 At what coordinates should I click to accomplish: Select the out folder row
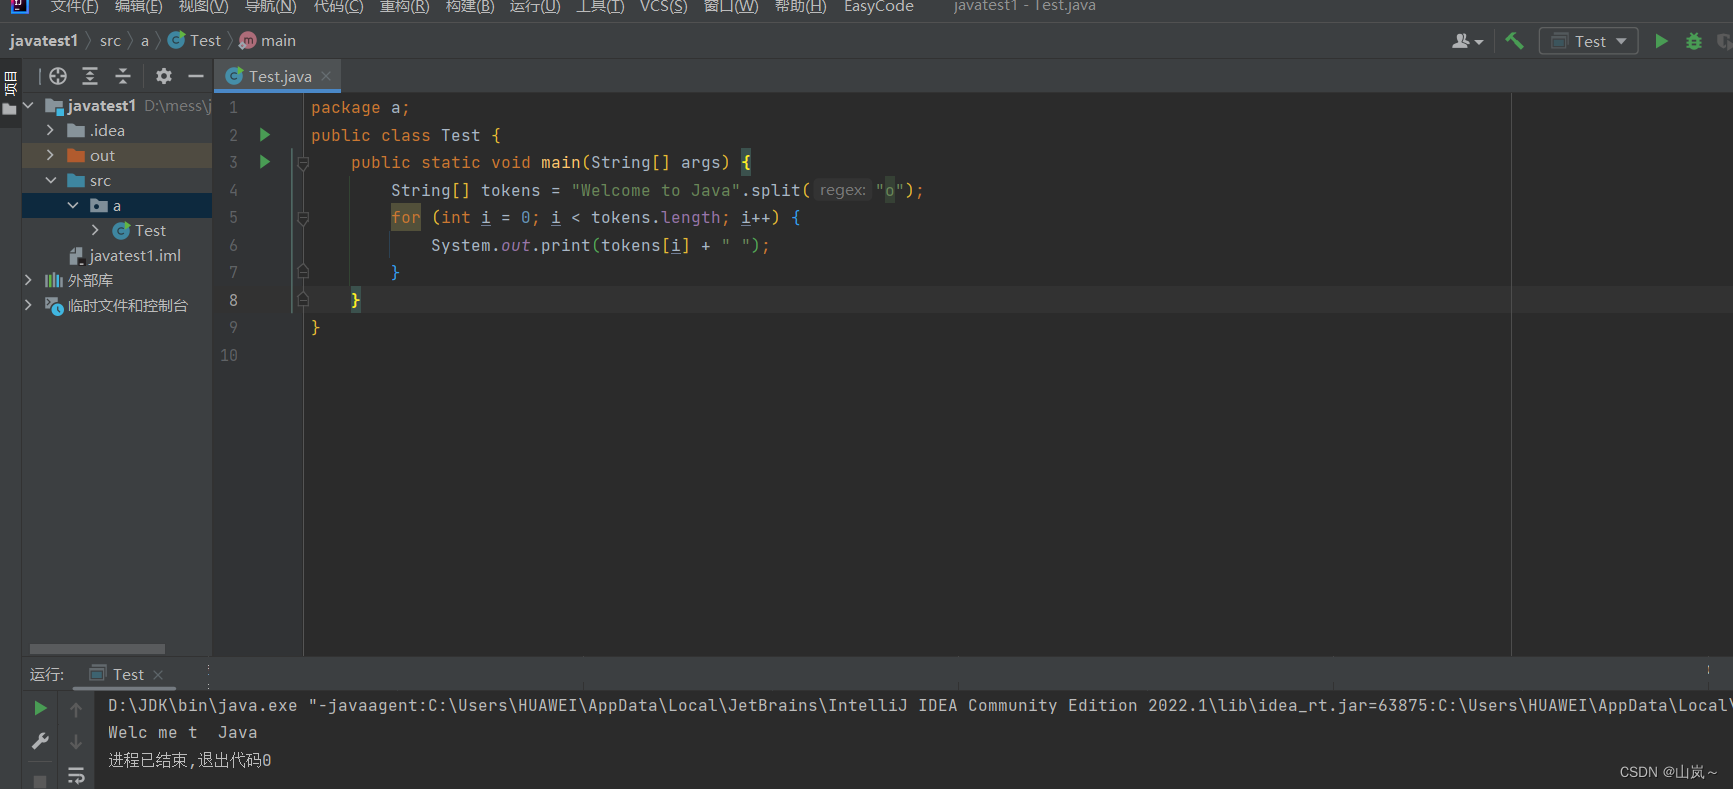click(117, 155)
